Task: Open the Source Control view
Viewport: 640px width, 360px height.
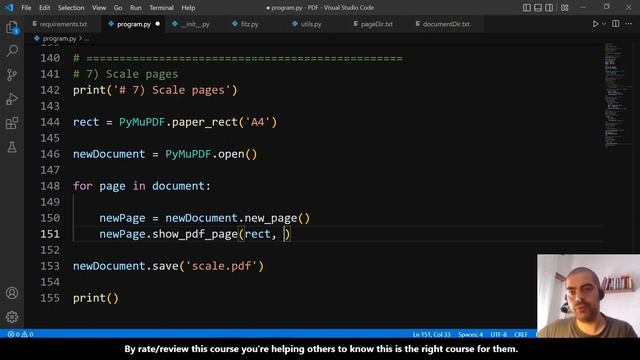Action: (x=12, y=75)
